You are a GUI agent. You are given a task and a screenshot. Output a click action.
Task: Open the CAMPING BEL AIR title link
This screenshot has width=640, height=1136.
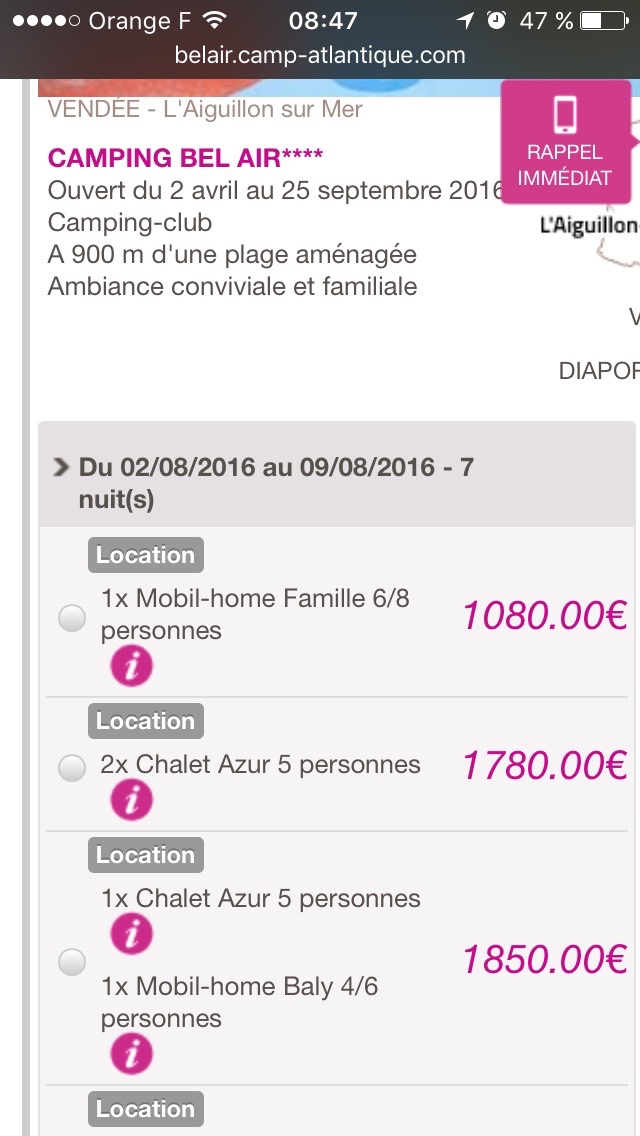pyautogui.click(x=186, y=158)
